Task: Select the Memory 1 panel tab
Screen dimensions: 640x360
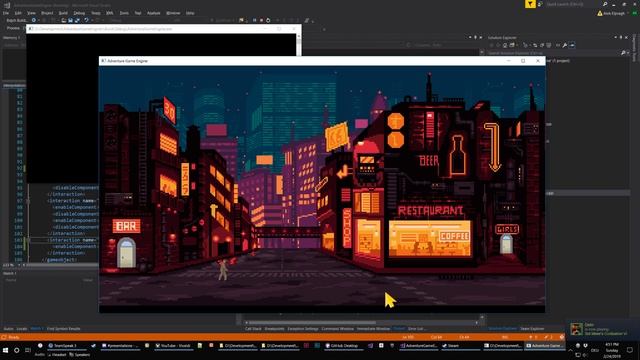Action: click(x=11, y=38)
